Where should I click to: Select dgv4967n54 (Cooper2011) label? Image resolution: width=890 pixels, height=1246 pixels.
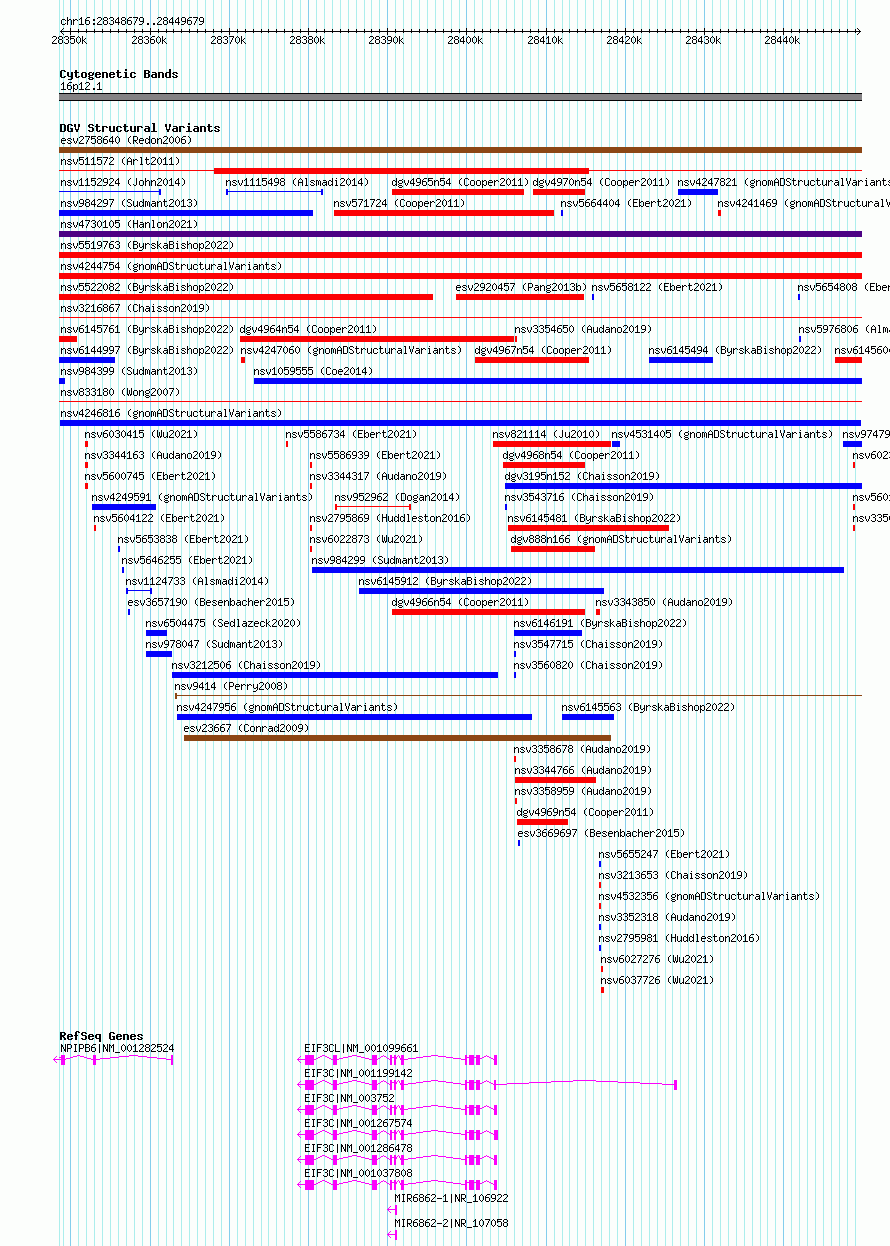pyautogui.click(x=543, y=350)
